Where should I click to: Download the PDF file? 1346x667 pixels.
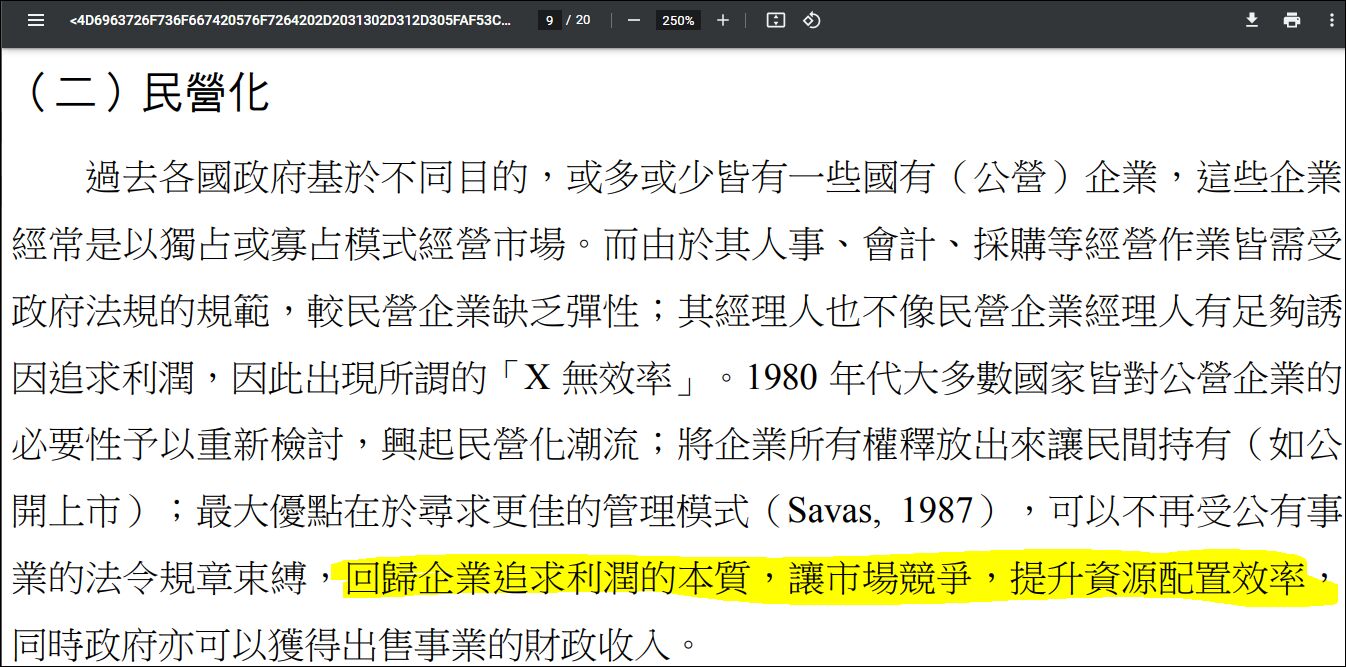coord(1251,20)
